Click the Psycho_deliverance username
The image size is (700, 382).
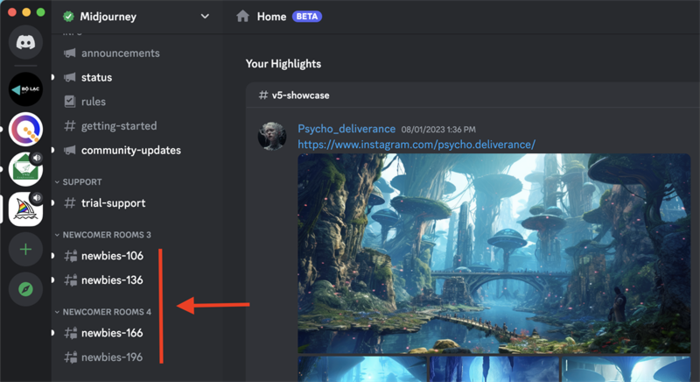click(346, 129)
